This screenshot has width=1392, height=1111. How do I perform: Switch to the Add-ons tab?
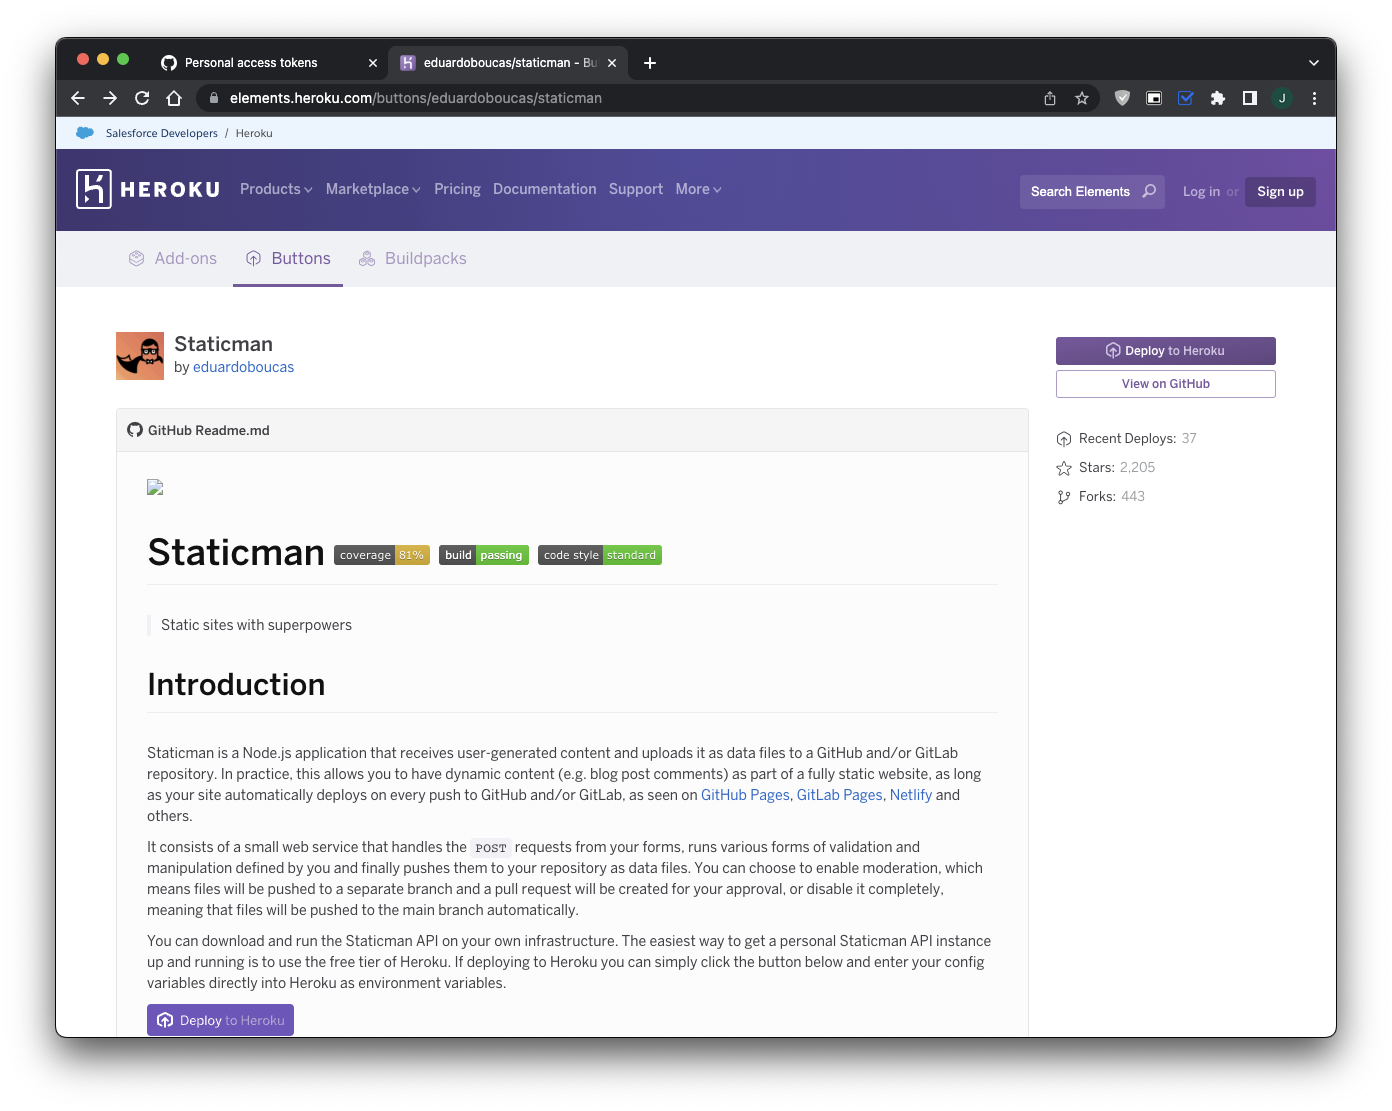(x=173, y=258)
